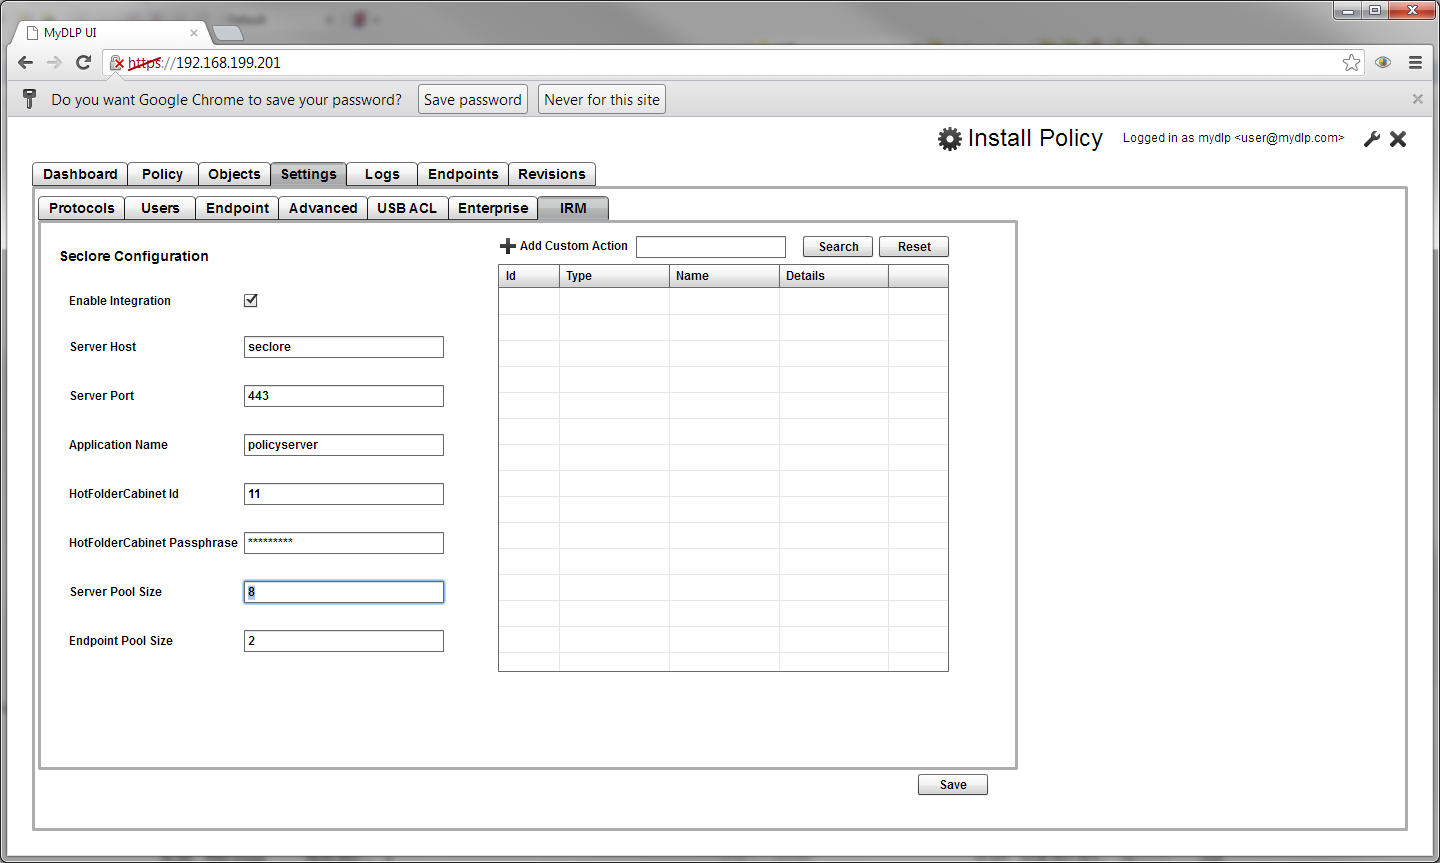1440x863 pixels.
Task: Open the Chrome hamburger menu
Action: [1415, 62]
